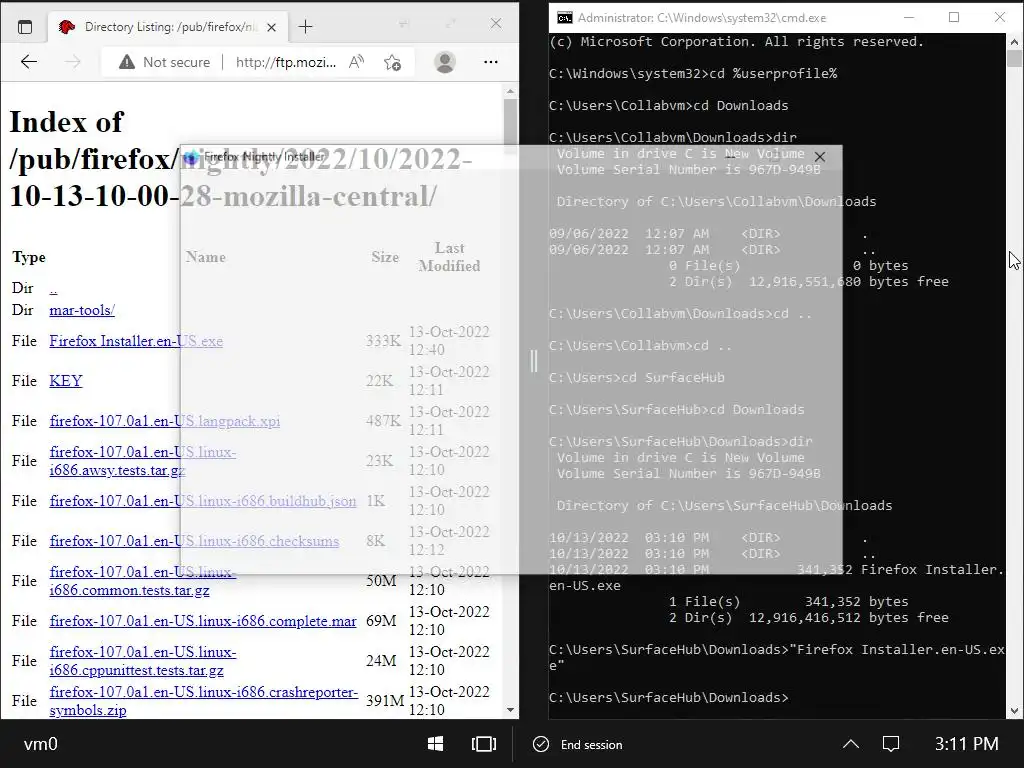Open the Windows Start button
This screenshot has height=768, width=1024.
coord(435,744)
